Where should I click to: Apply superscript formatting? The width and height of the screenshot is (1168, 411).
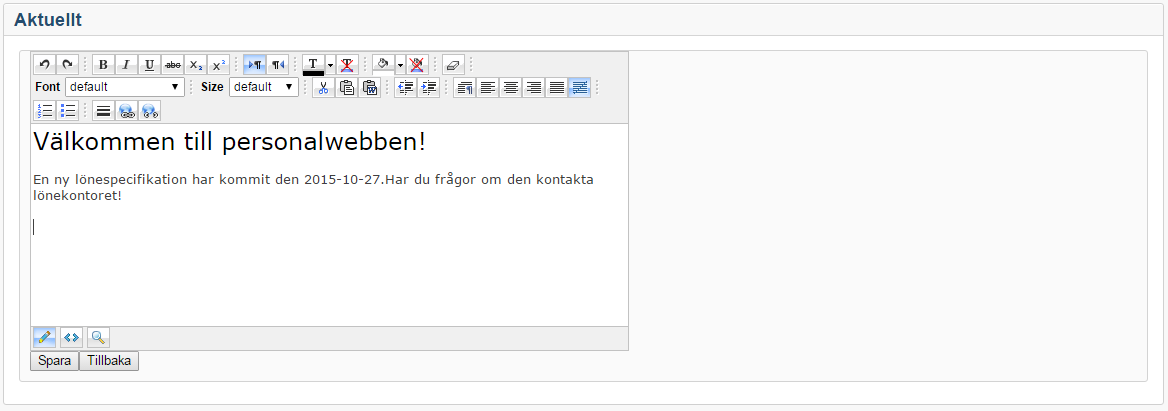point(219,64)
